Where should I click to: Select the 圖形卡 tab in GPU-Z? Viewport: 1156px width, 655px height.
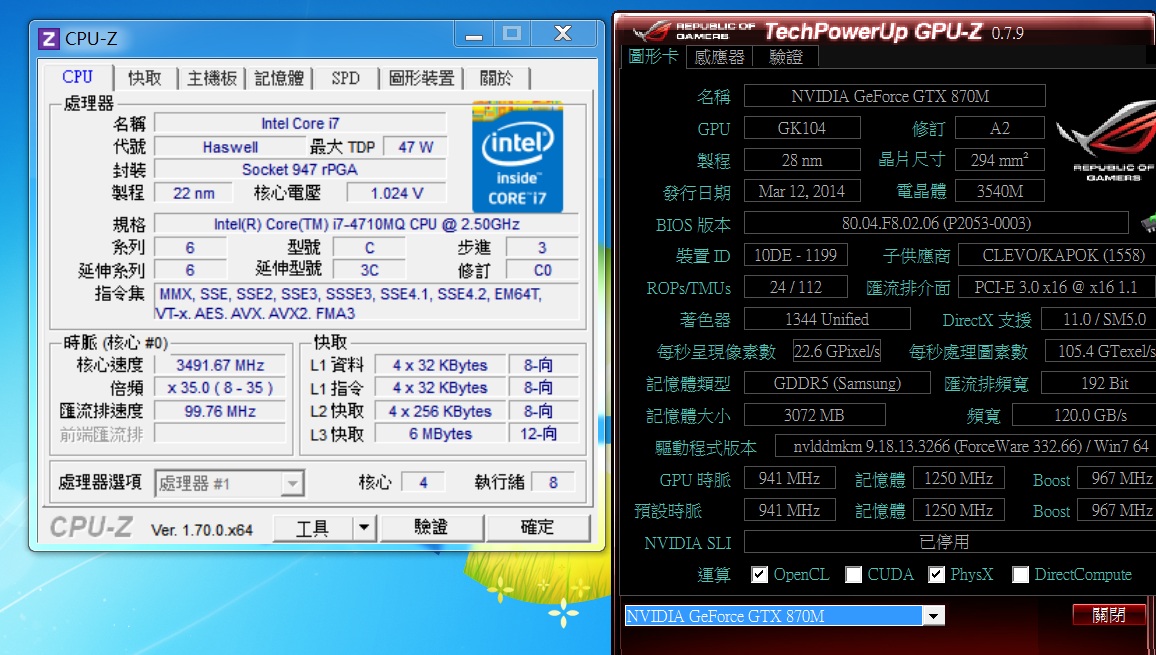[652, 56]
